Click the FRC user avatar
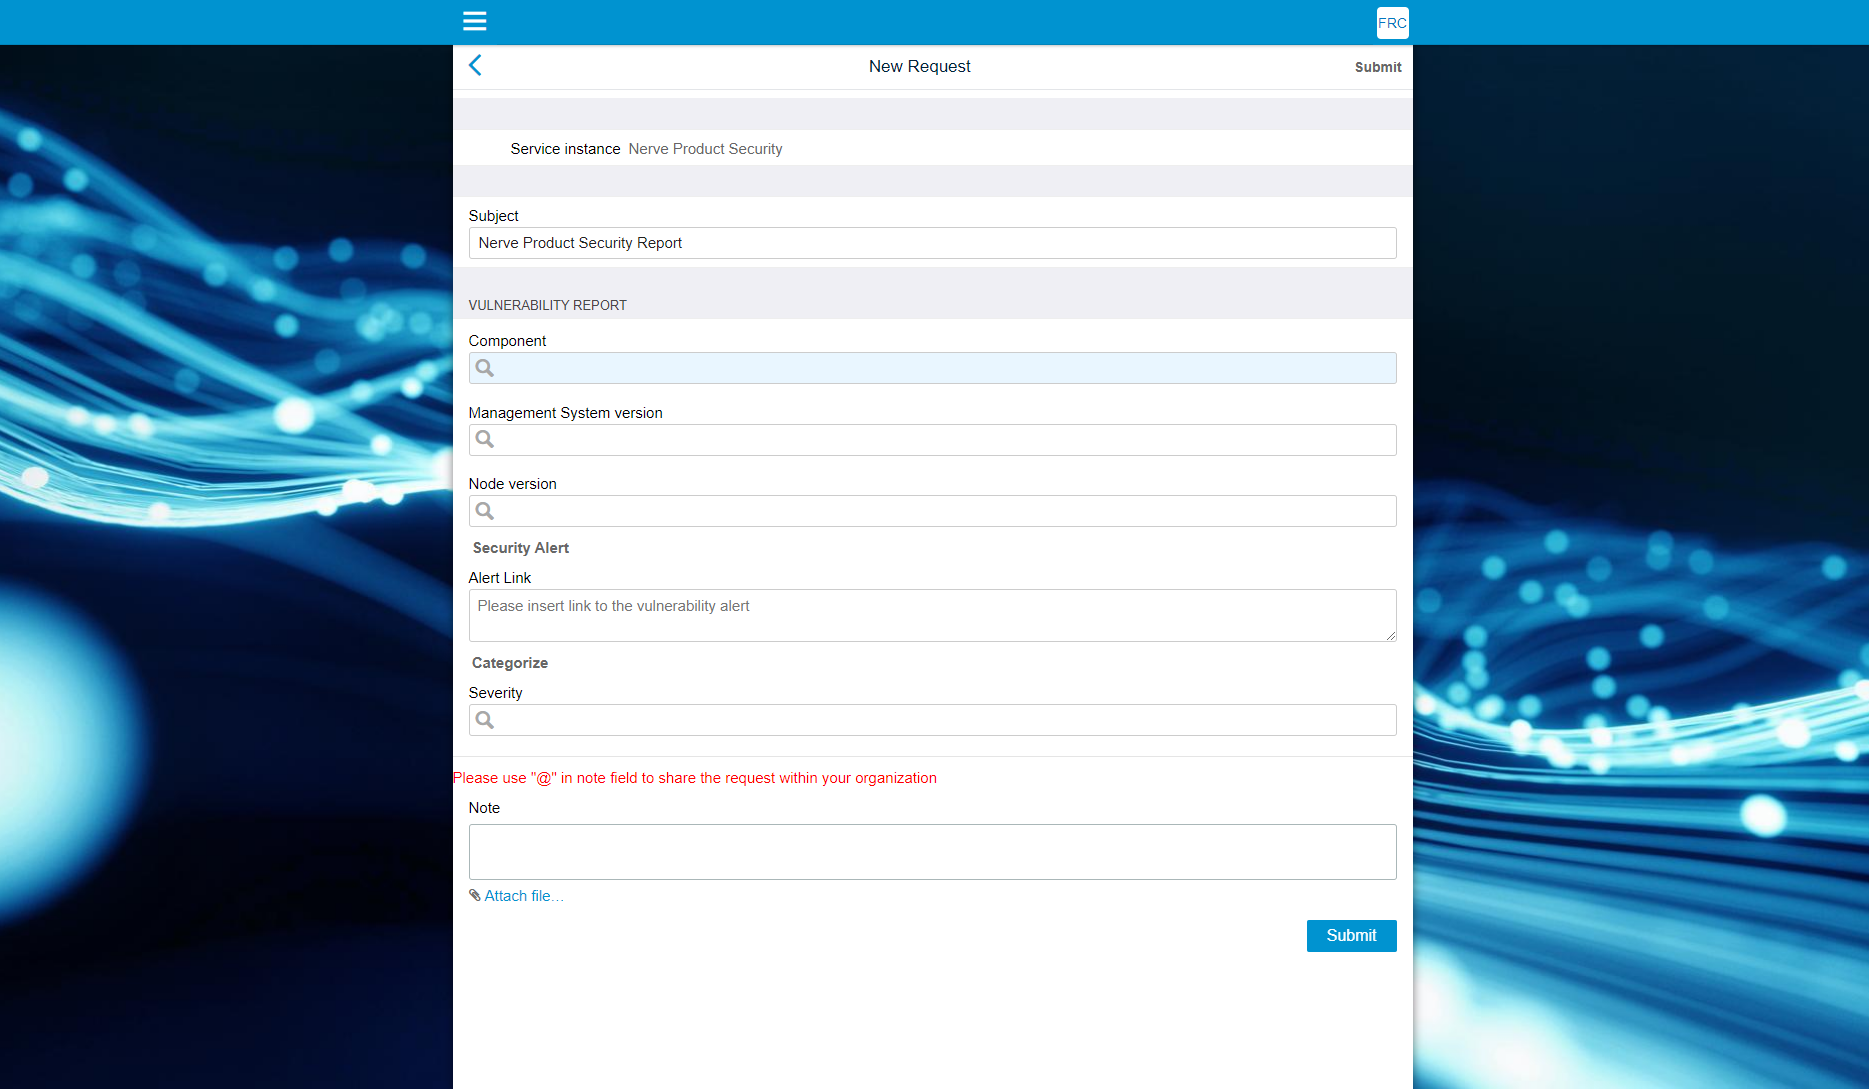This screenshot has width=1869, height=1089. pyautogui.click(x=1392, y=23)
